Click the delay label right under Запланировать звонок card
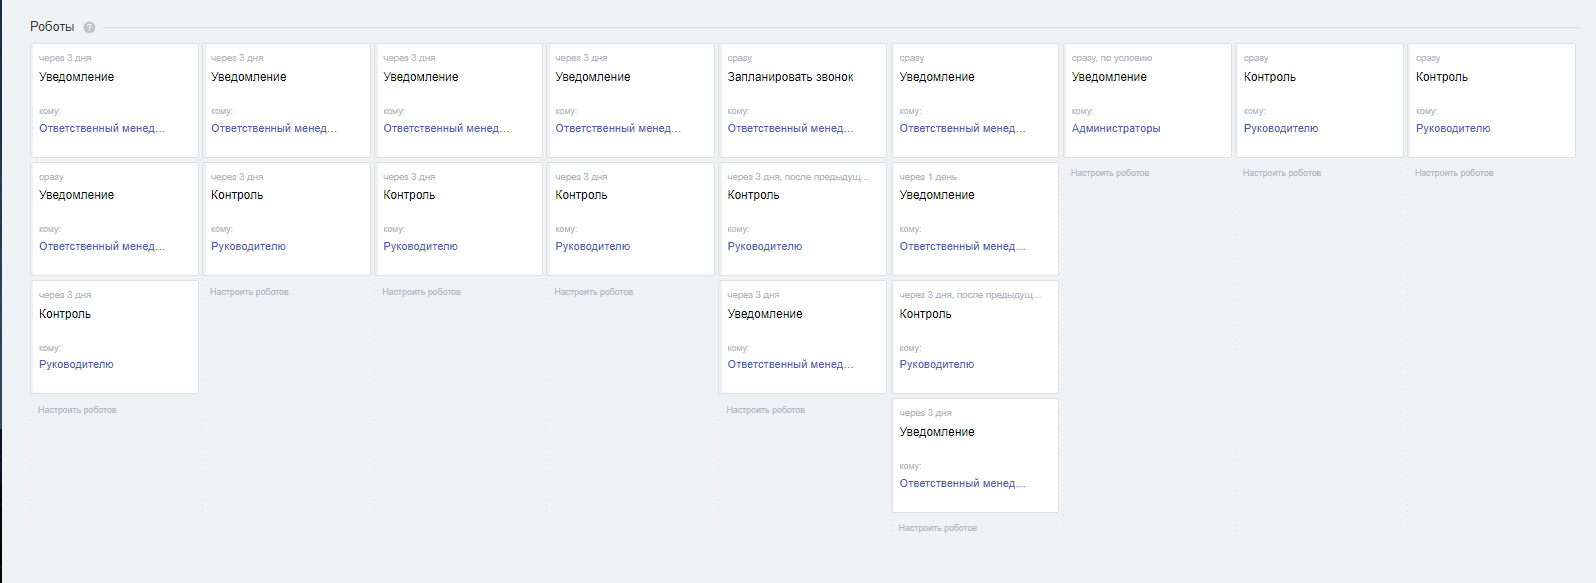Image resolution: width=1596 pixels, height=583 pixels. 797,177
